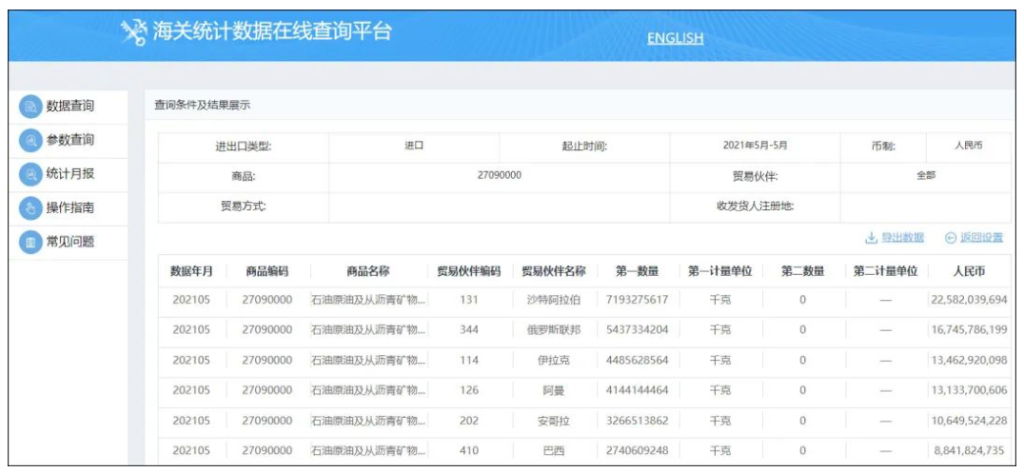Screen dimensions: 1024x472
Task: Click the 阿曼 partner name cell
Action: [x=554, y=391]
